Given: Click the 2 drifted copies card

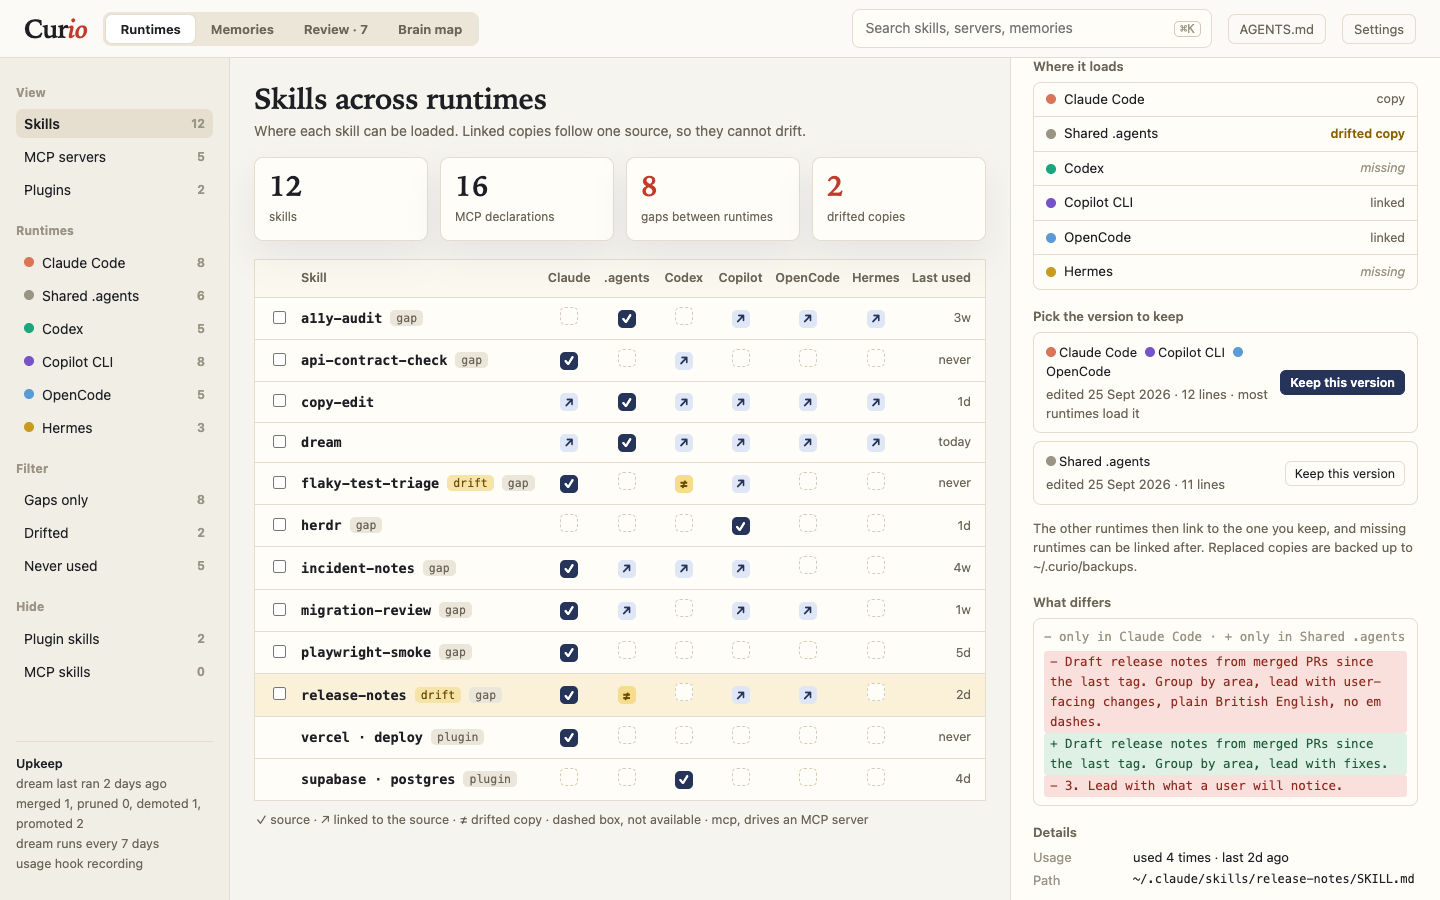Looking at the screenshot, I should click(x=899, y=199).
